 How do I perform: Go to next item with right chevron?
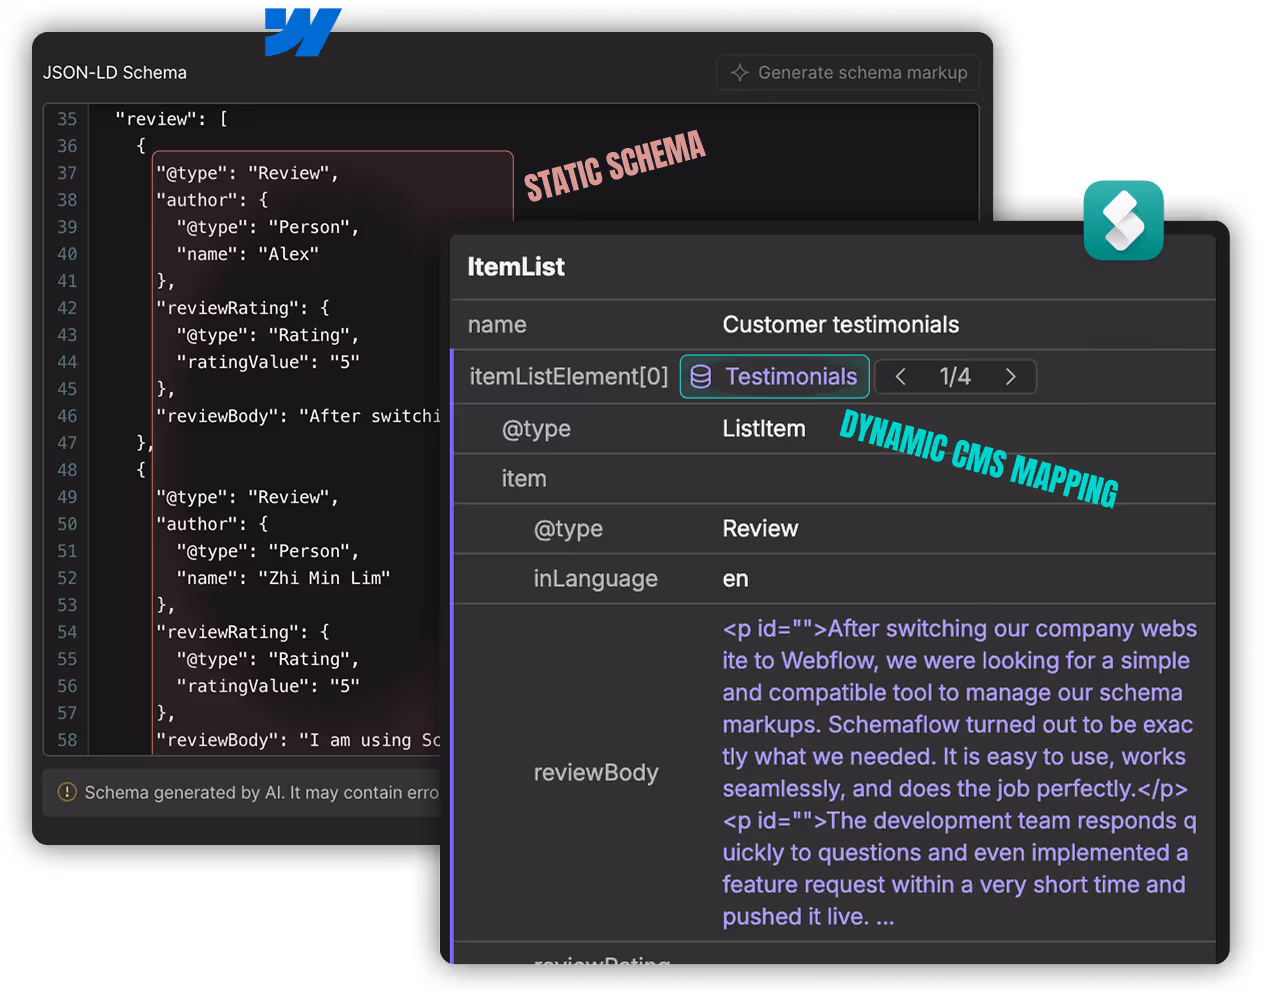click(1010, 377)
